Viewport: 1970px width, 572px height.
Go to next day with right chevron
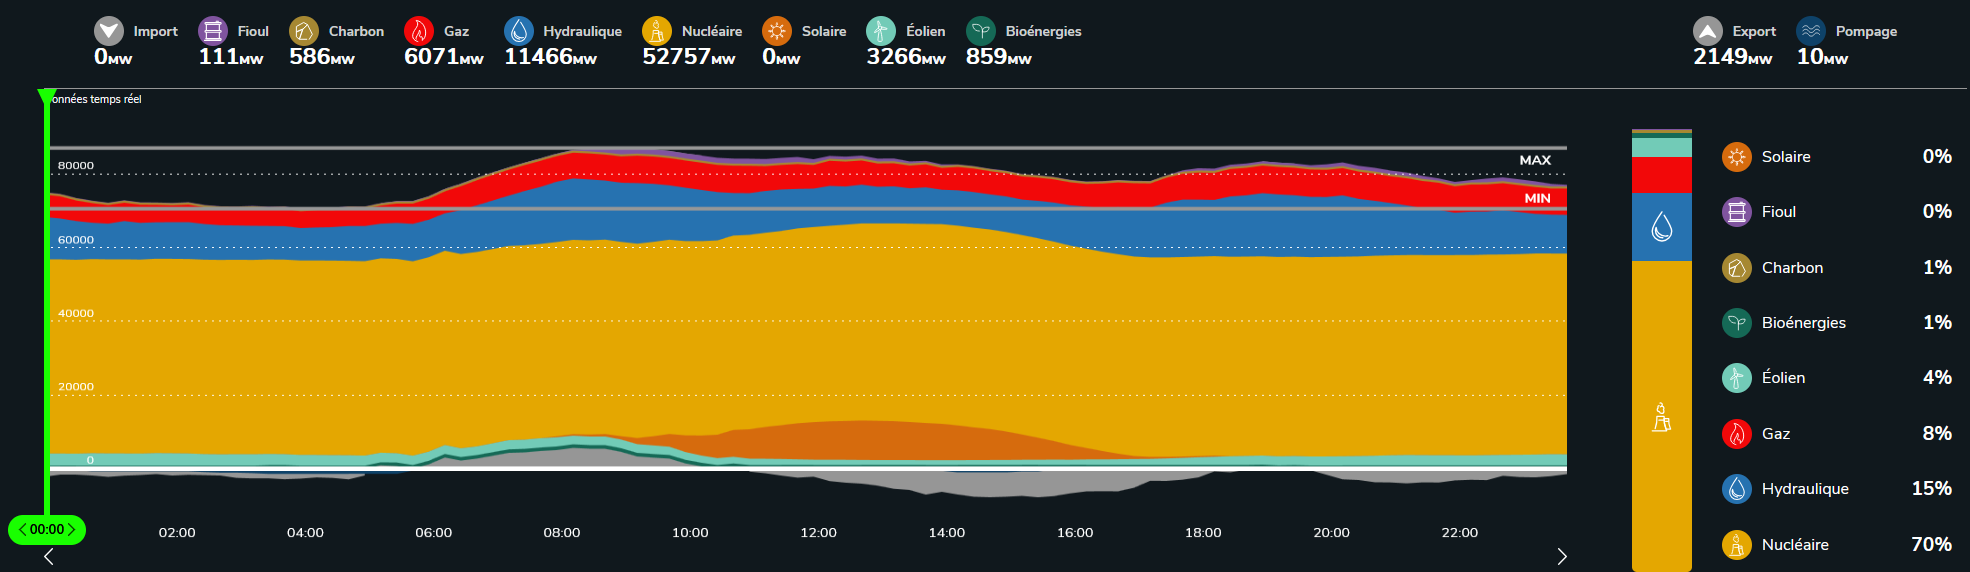[1562, 556]
